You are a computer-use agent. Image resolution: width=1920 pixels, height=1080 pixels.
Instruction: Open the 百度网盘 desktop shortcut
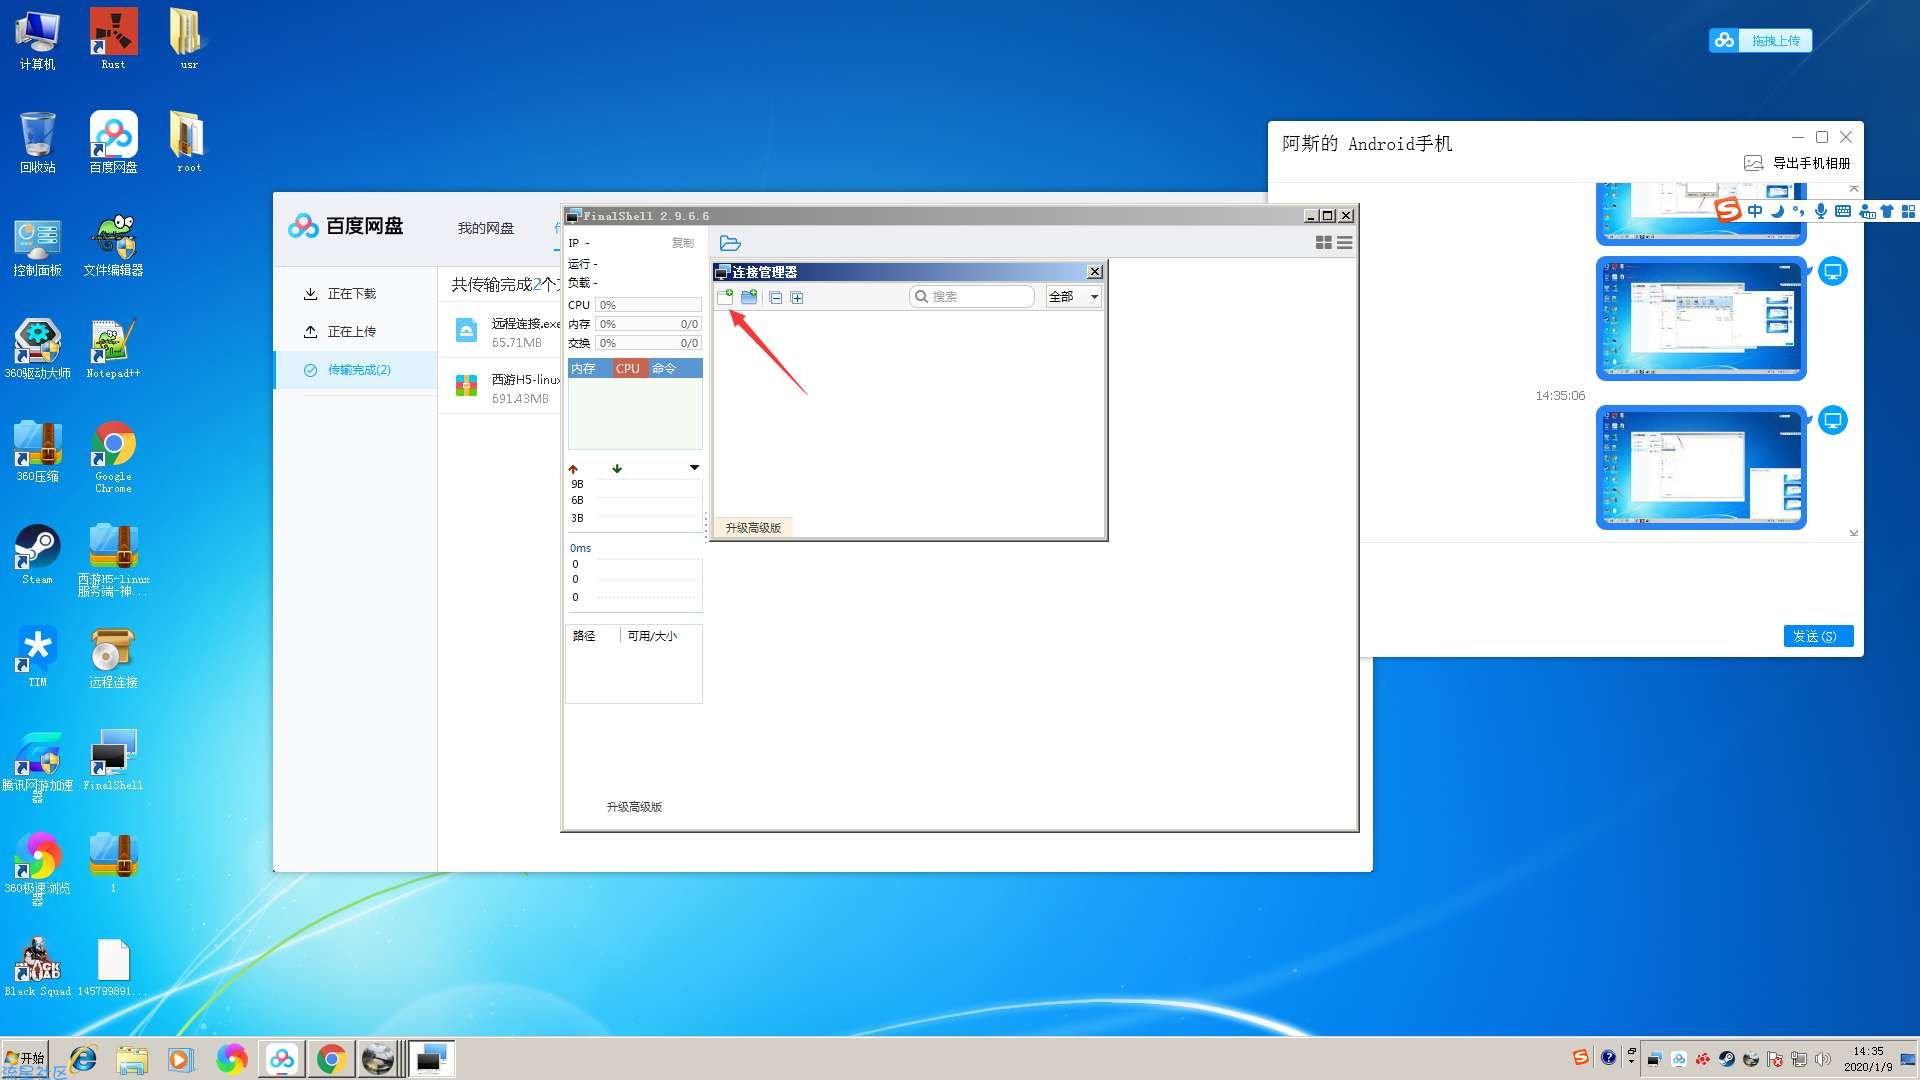click(x=113, y=142)
